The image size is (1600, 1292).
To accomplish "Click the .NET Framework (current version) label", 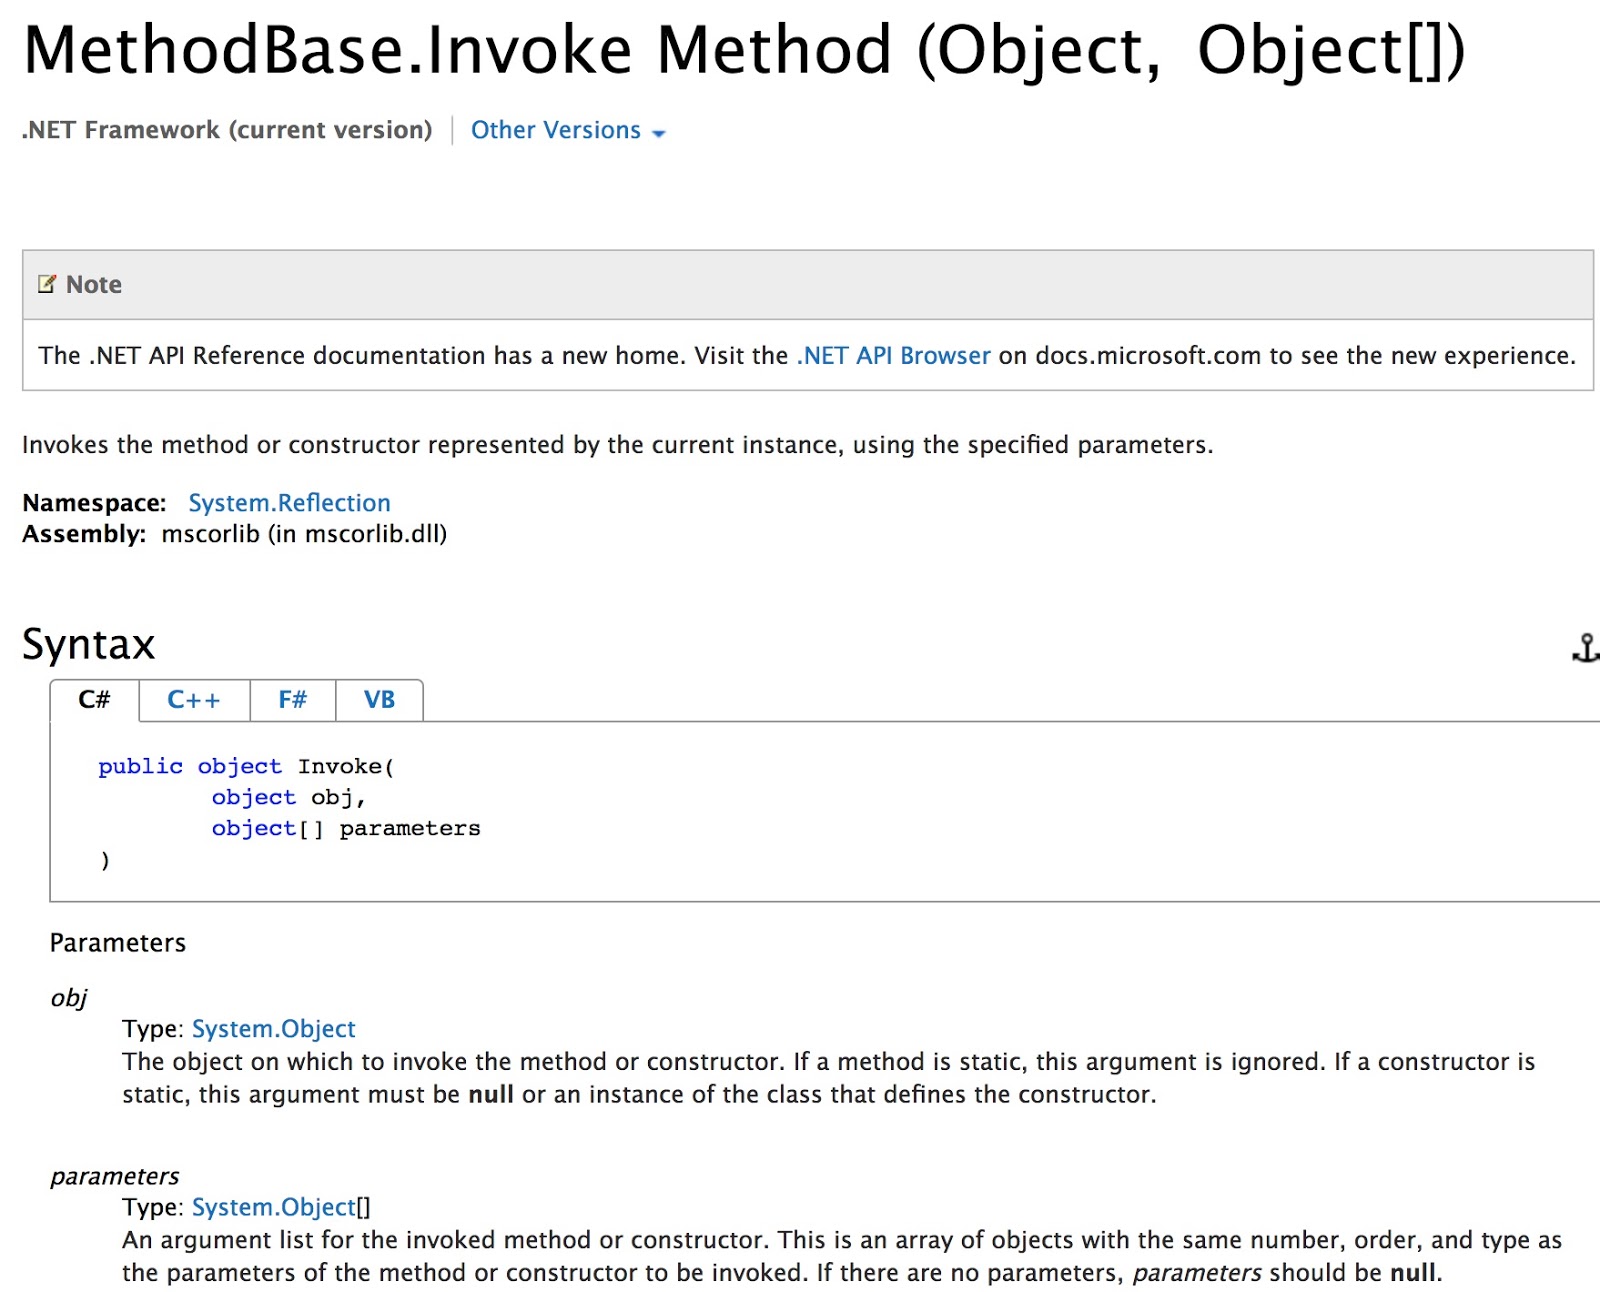I will coord(226,130).
